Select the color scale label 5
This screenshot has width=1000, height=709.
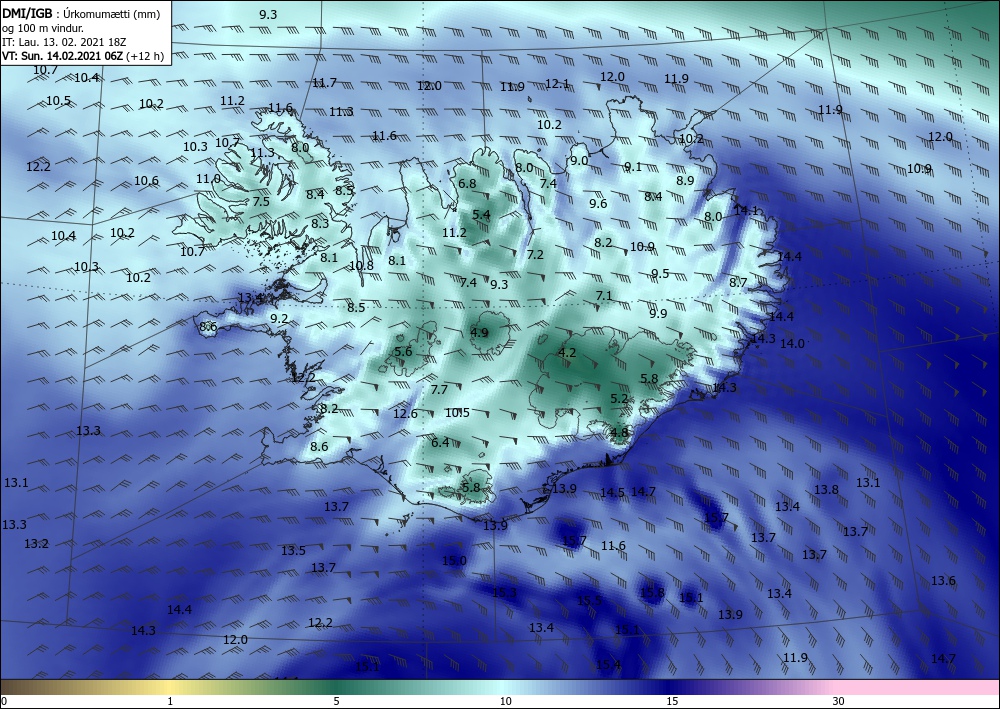pyautogui.click(x=336, y=701)
